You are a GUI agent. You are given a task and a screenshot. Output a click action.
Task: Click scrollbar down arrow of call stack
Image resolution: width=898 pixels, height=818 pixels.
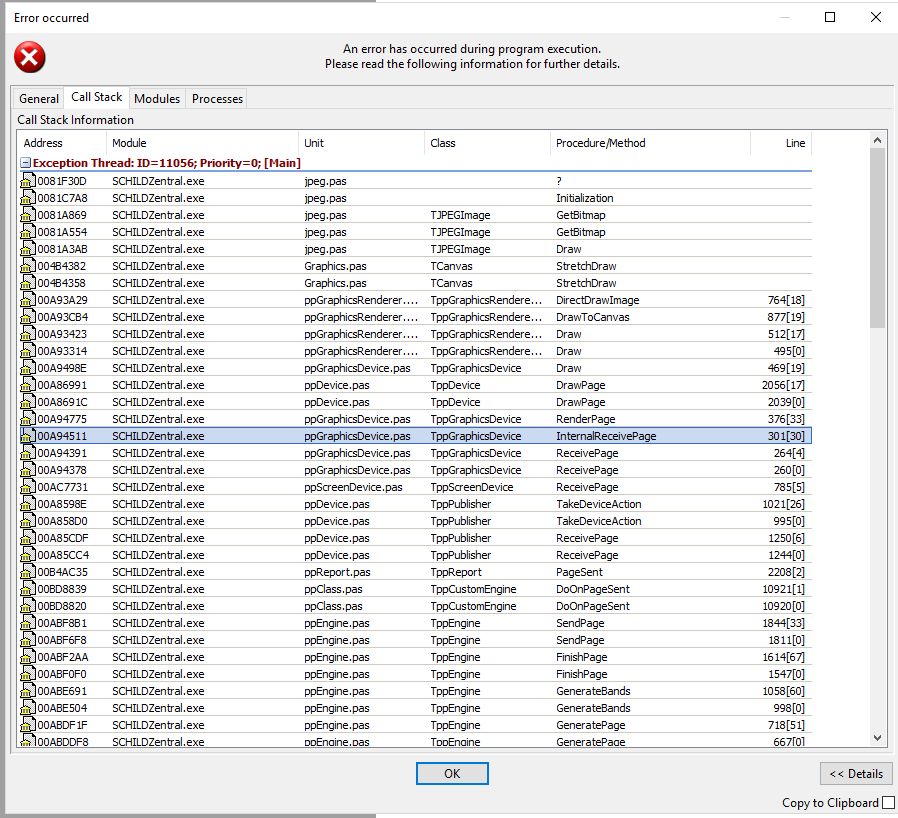[877, 738]
